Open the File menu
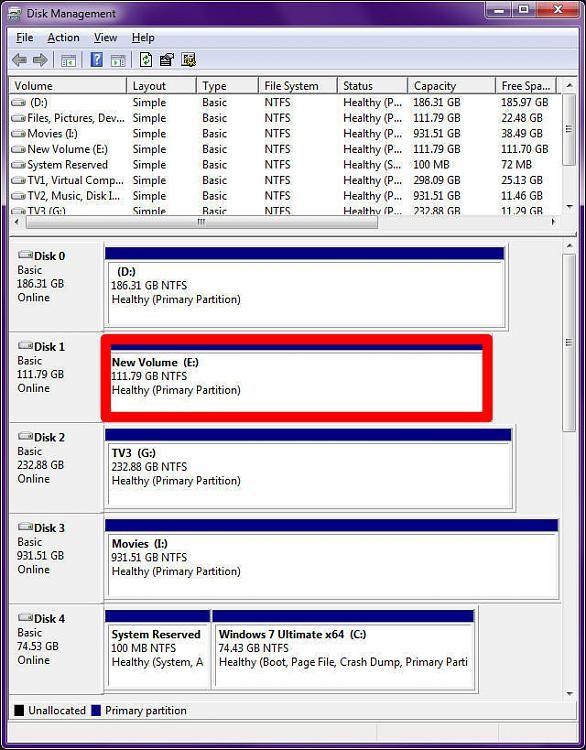The height and width of the screenshot is (750, 586). (24, 37)
